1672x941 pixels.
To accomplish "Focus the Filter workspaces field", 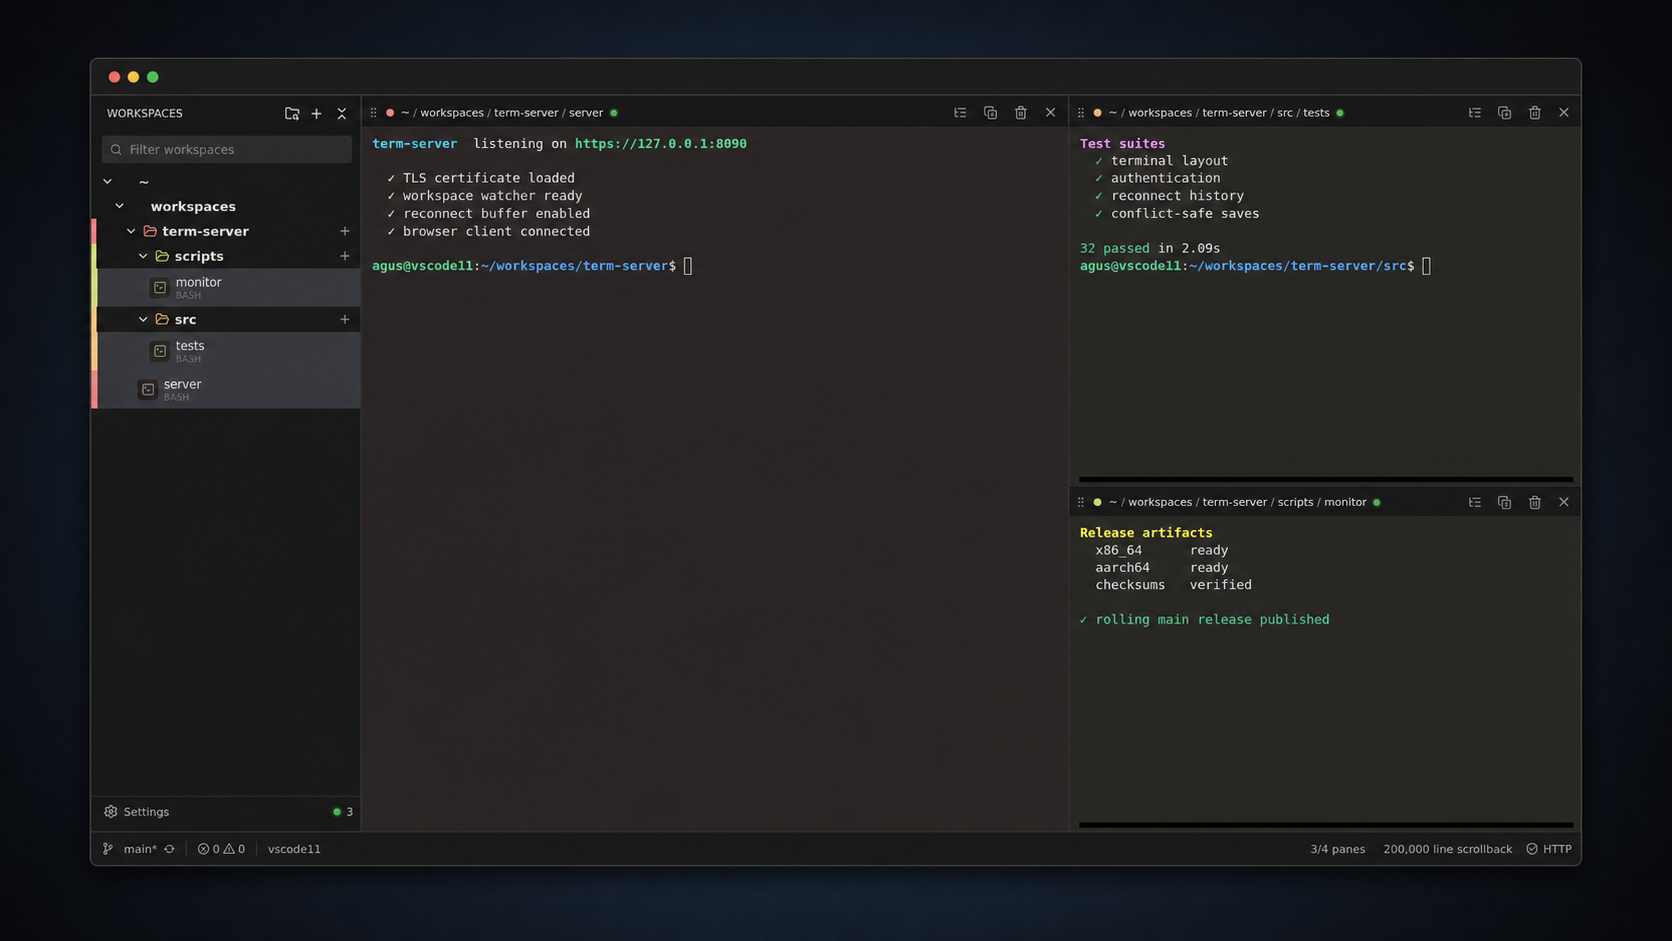I will [227, 150].
